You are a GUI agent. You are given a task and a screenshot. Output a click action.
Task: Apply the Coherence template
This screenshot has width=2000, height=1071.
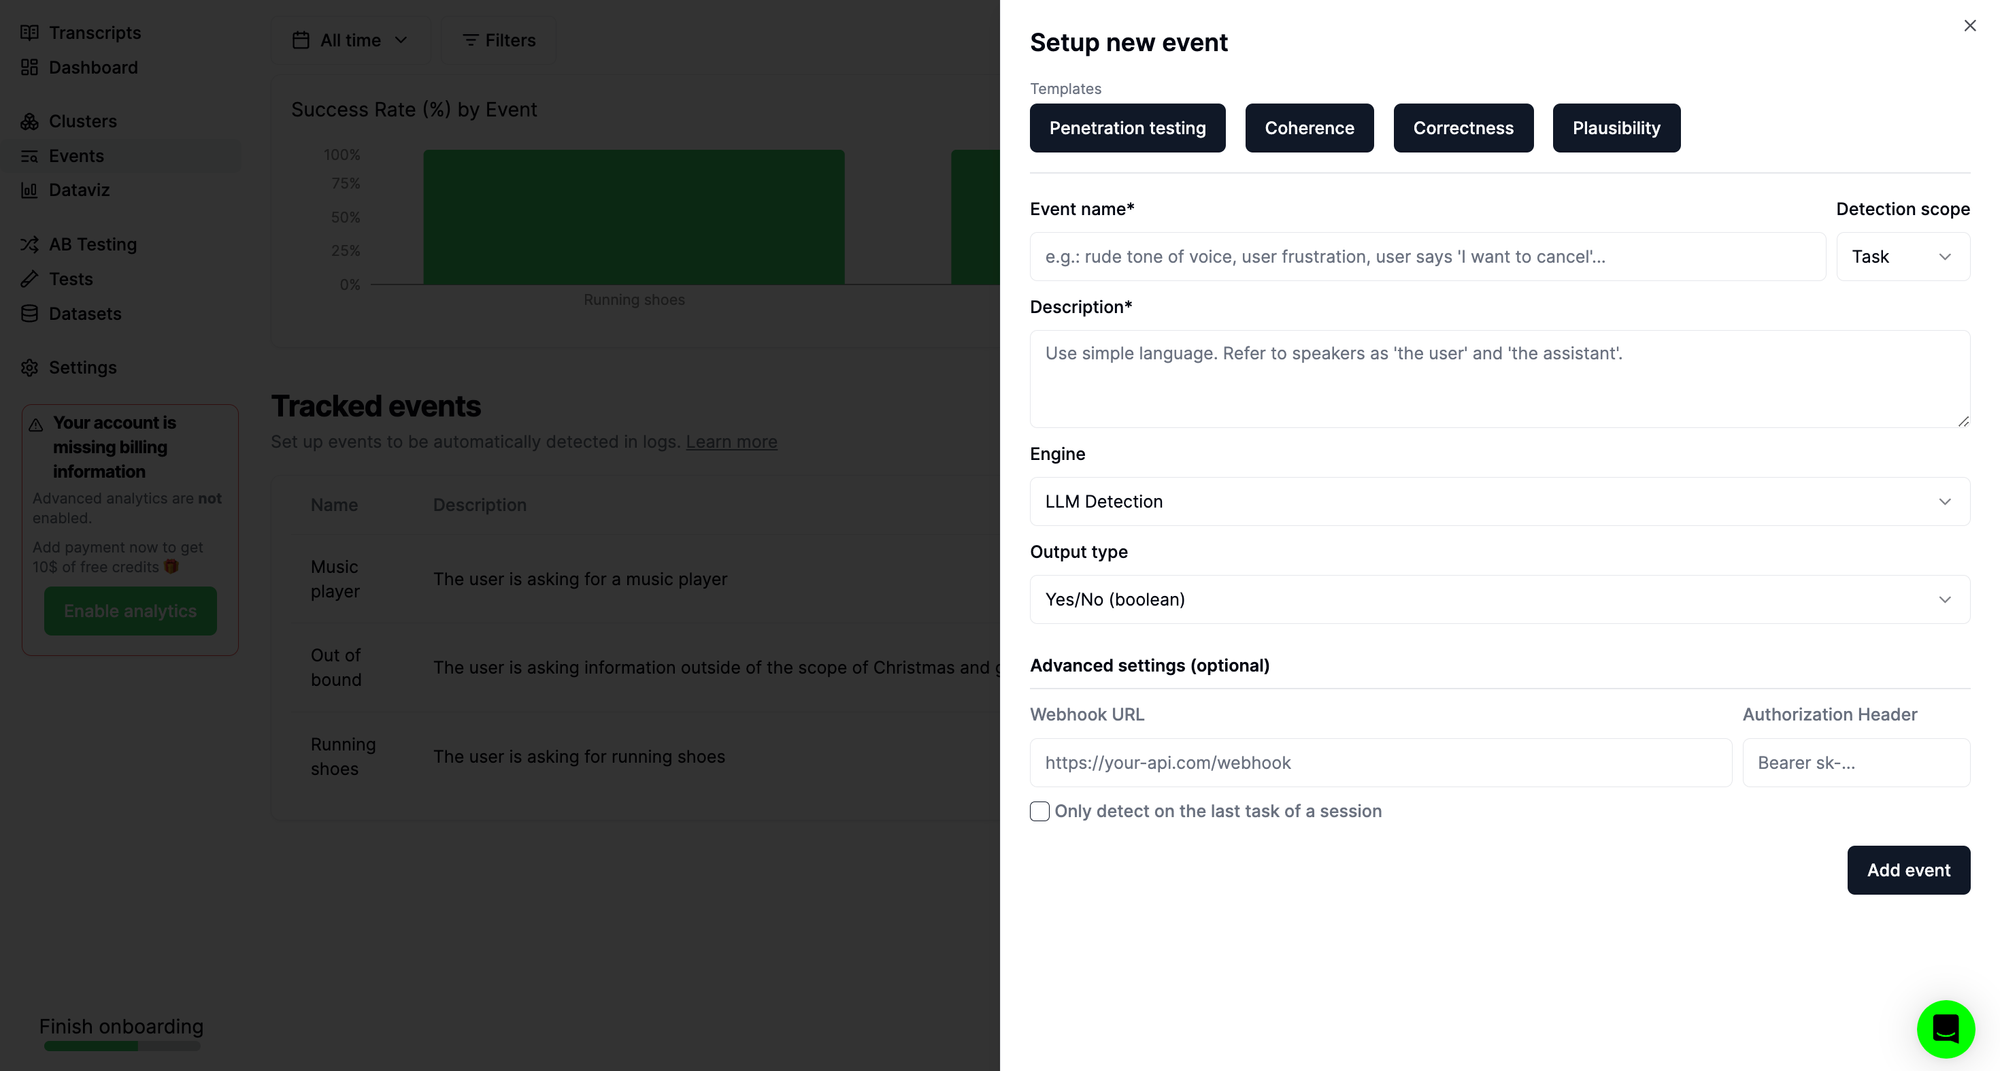point(1309,128)
